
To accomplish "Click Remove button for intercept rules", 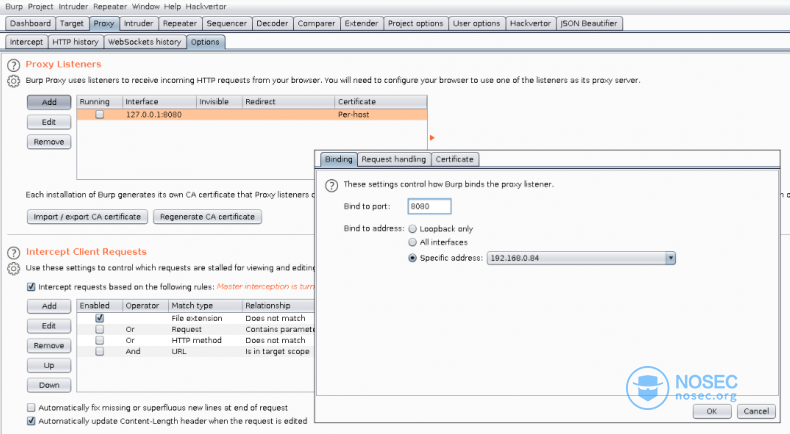I will click(x=49, y=345).
